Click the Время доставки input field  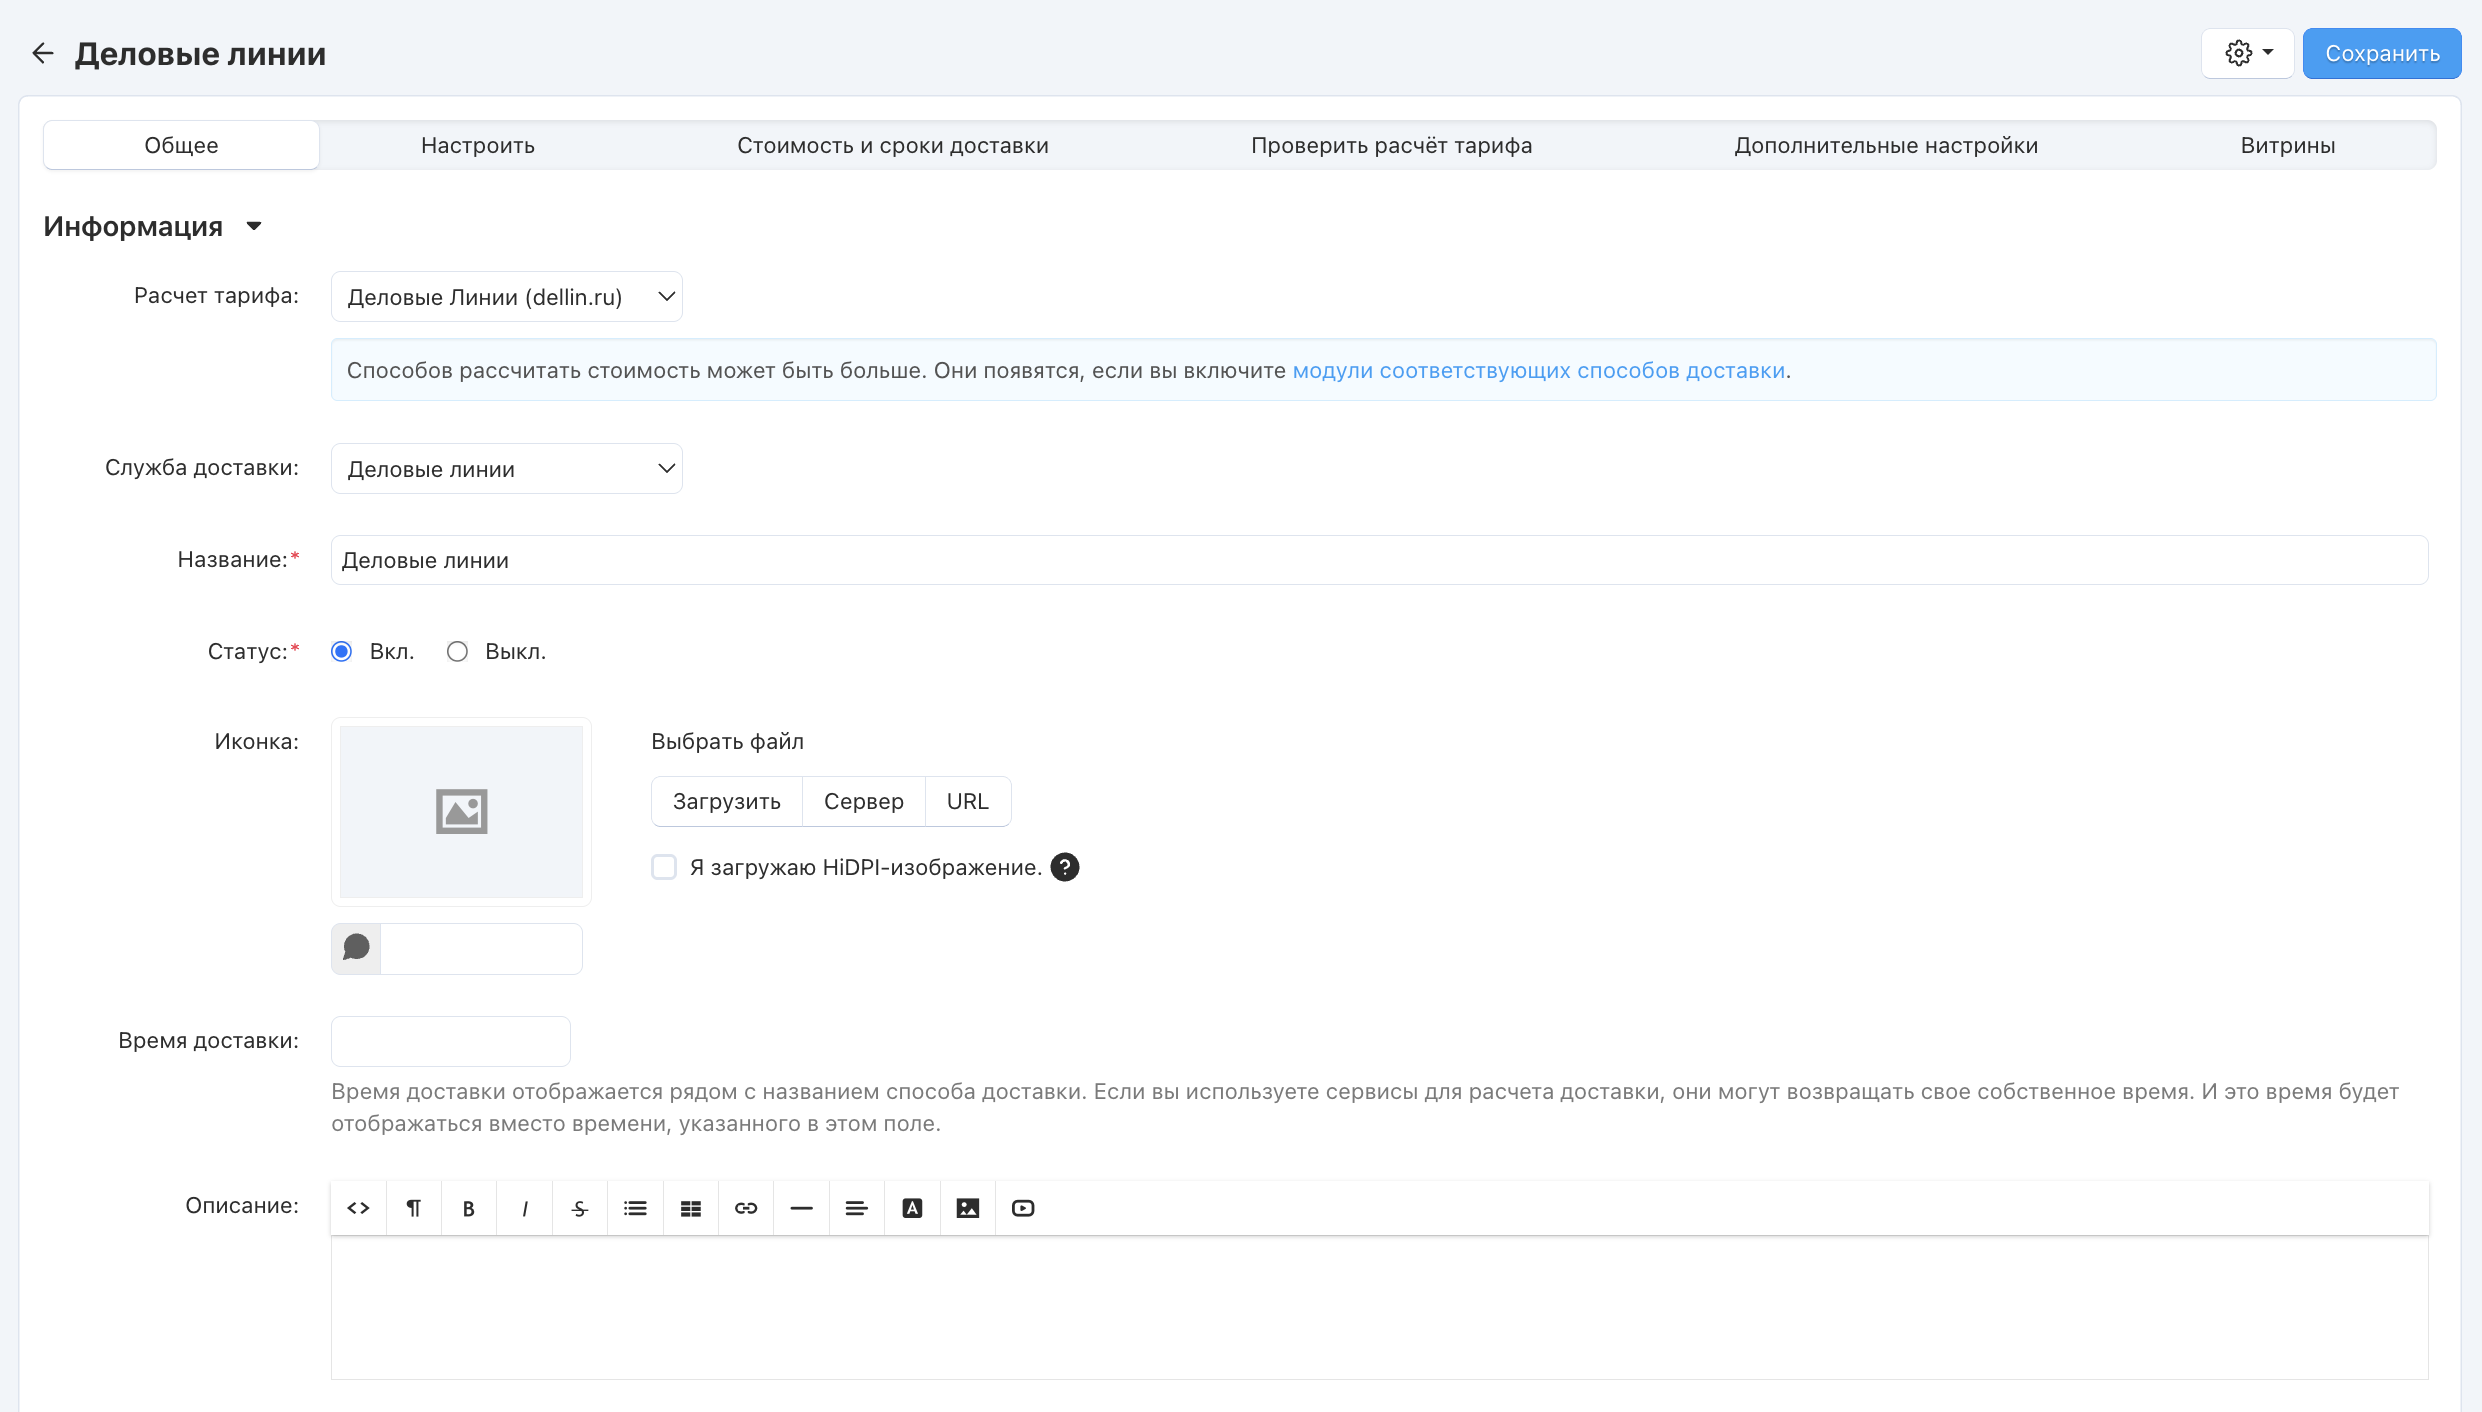pyautogui.click(x=450, y=1041)
